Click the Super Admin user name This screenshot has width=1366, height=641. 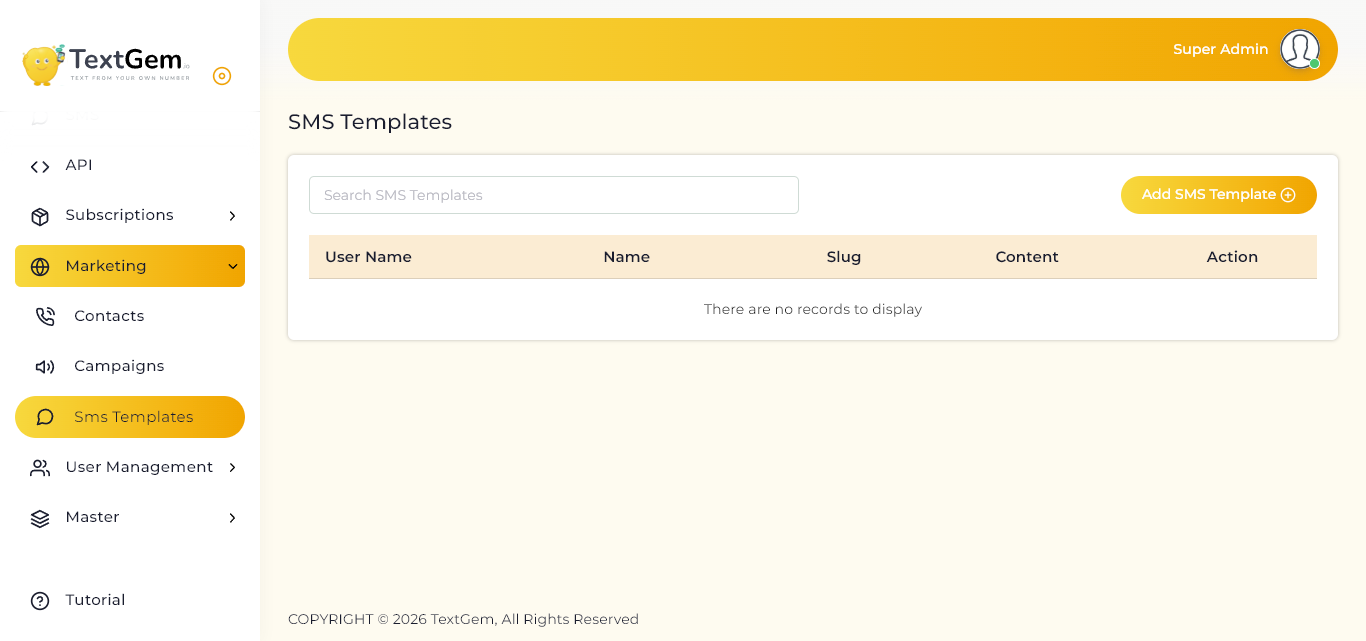pos(1220,49)
